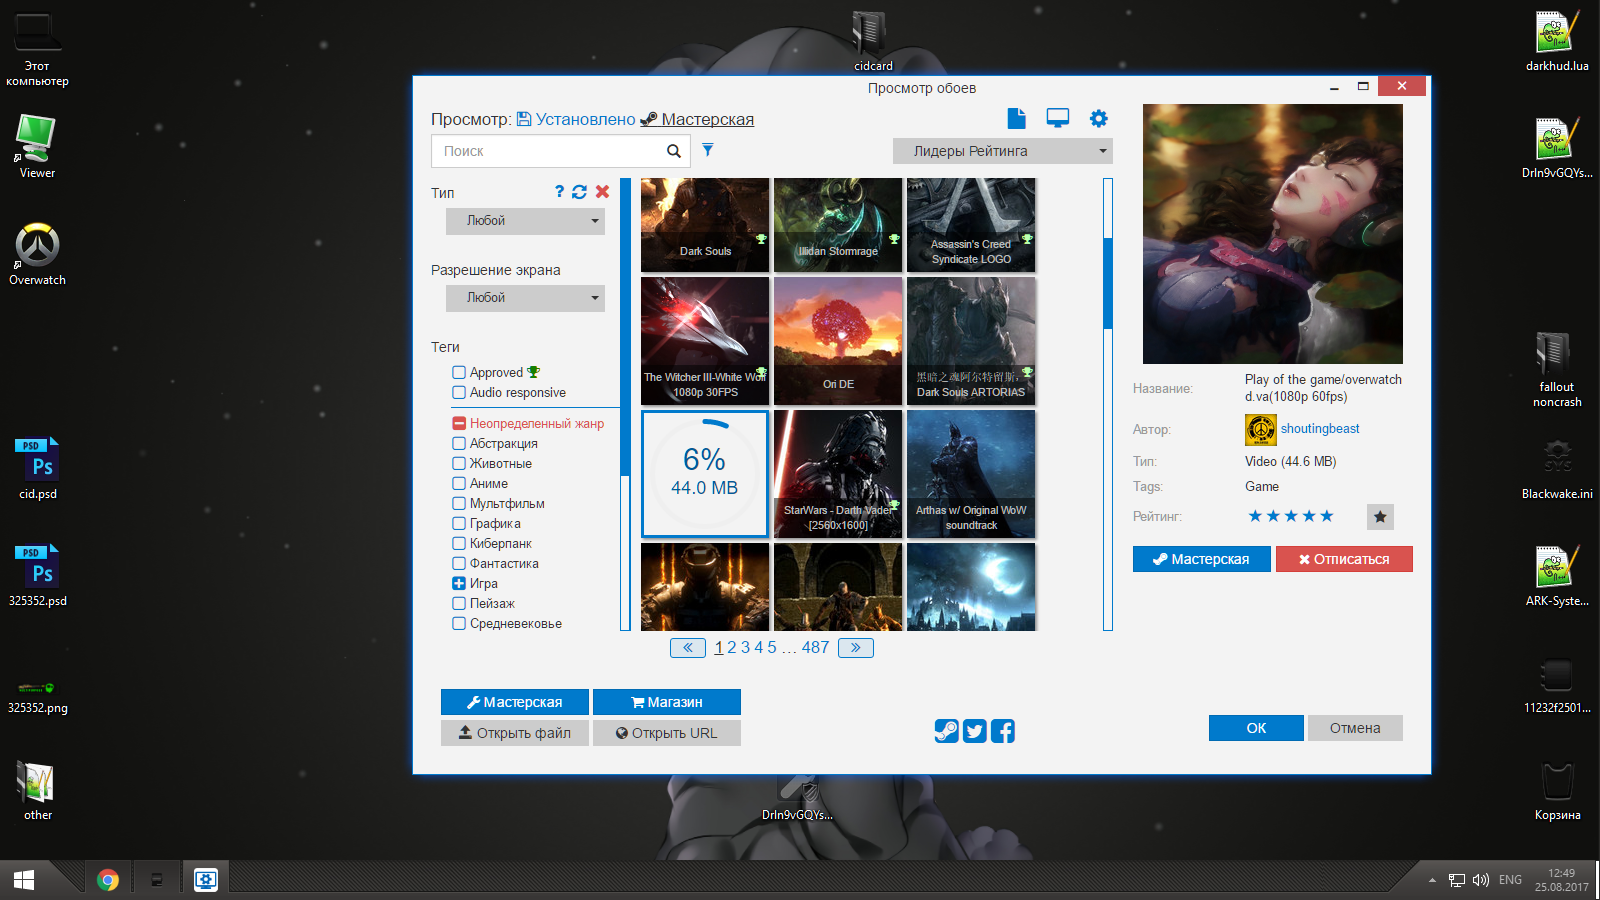The width and height of the screenshot is (1600, 900).
Task: Click the red X reset filters icon
Action: (x=602, y=192)
